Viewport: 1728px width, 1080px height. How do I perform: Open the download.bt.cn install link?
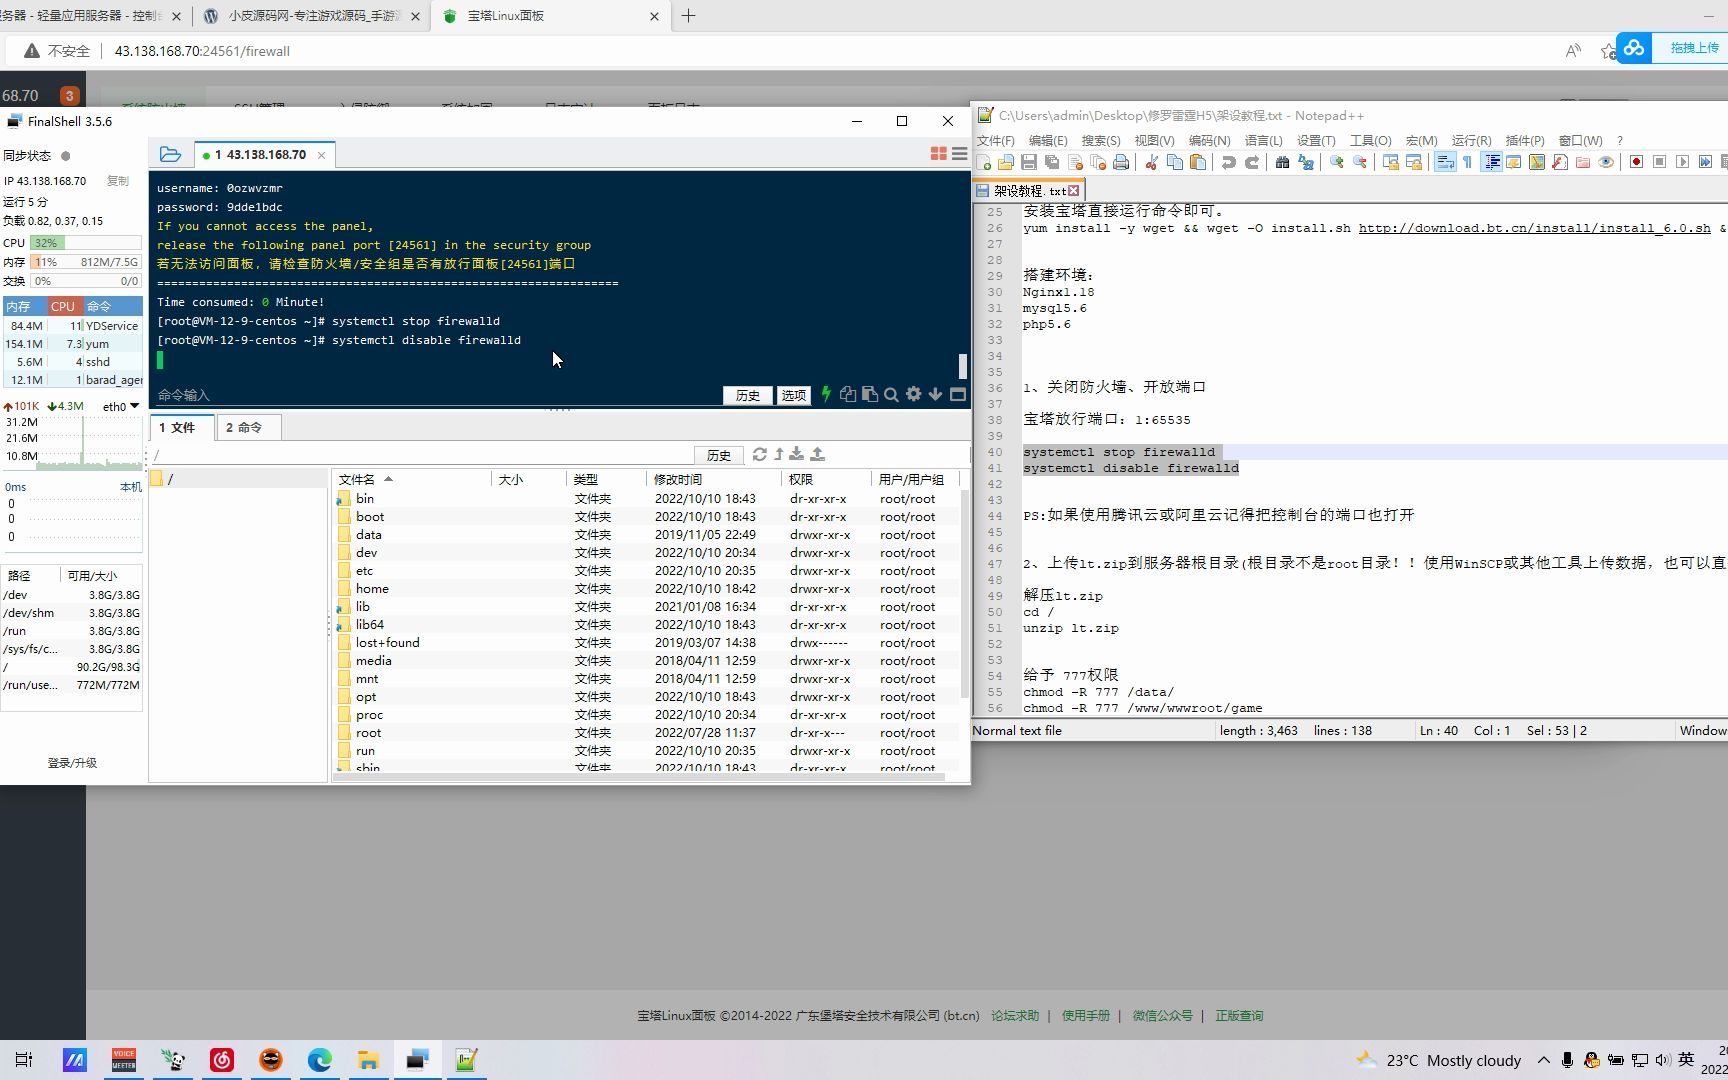(x=1534, y=228)
